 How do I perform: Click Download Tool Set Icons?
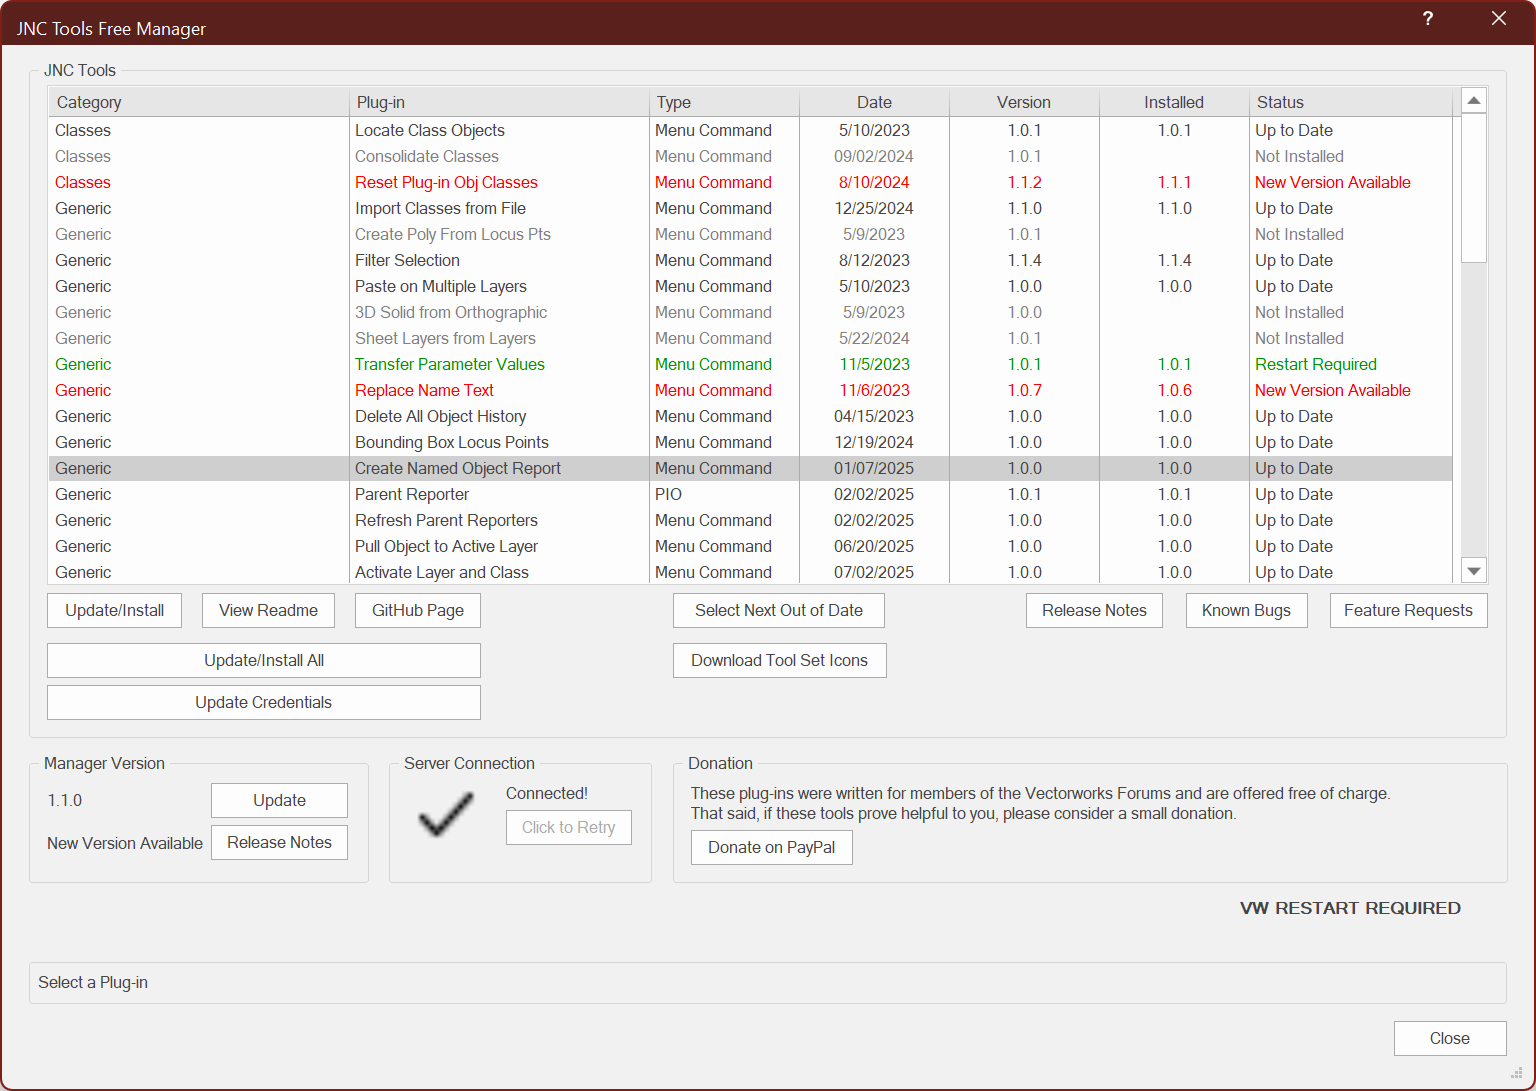click(x=779, y=660)
